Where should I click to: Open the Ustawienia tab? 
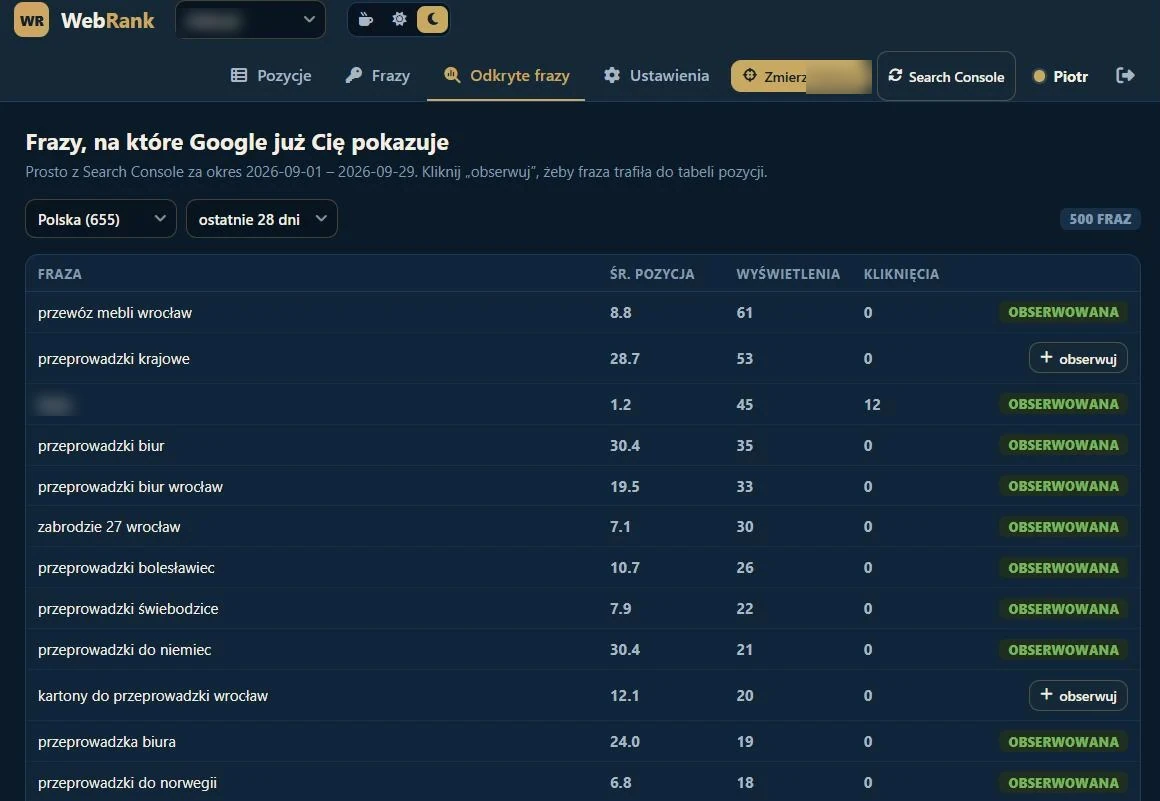tap(656, 75)
